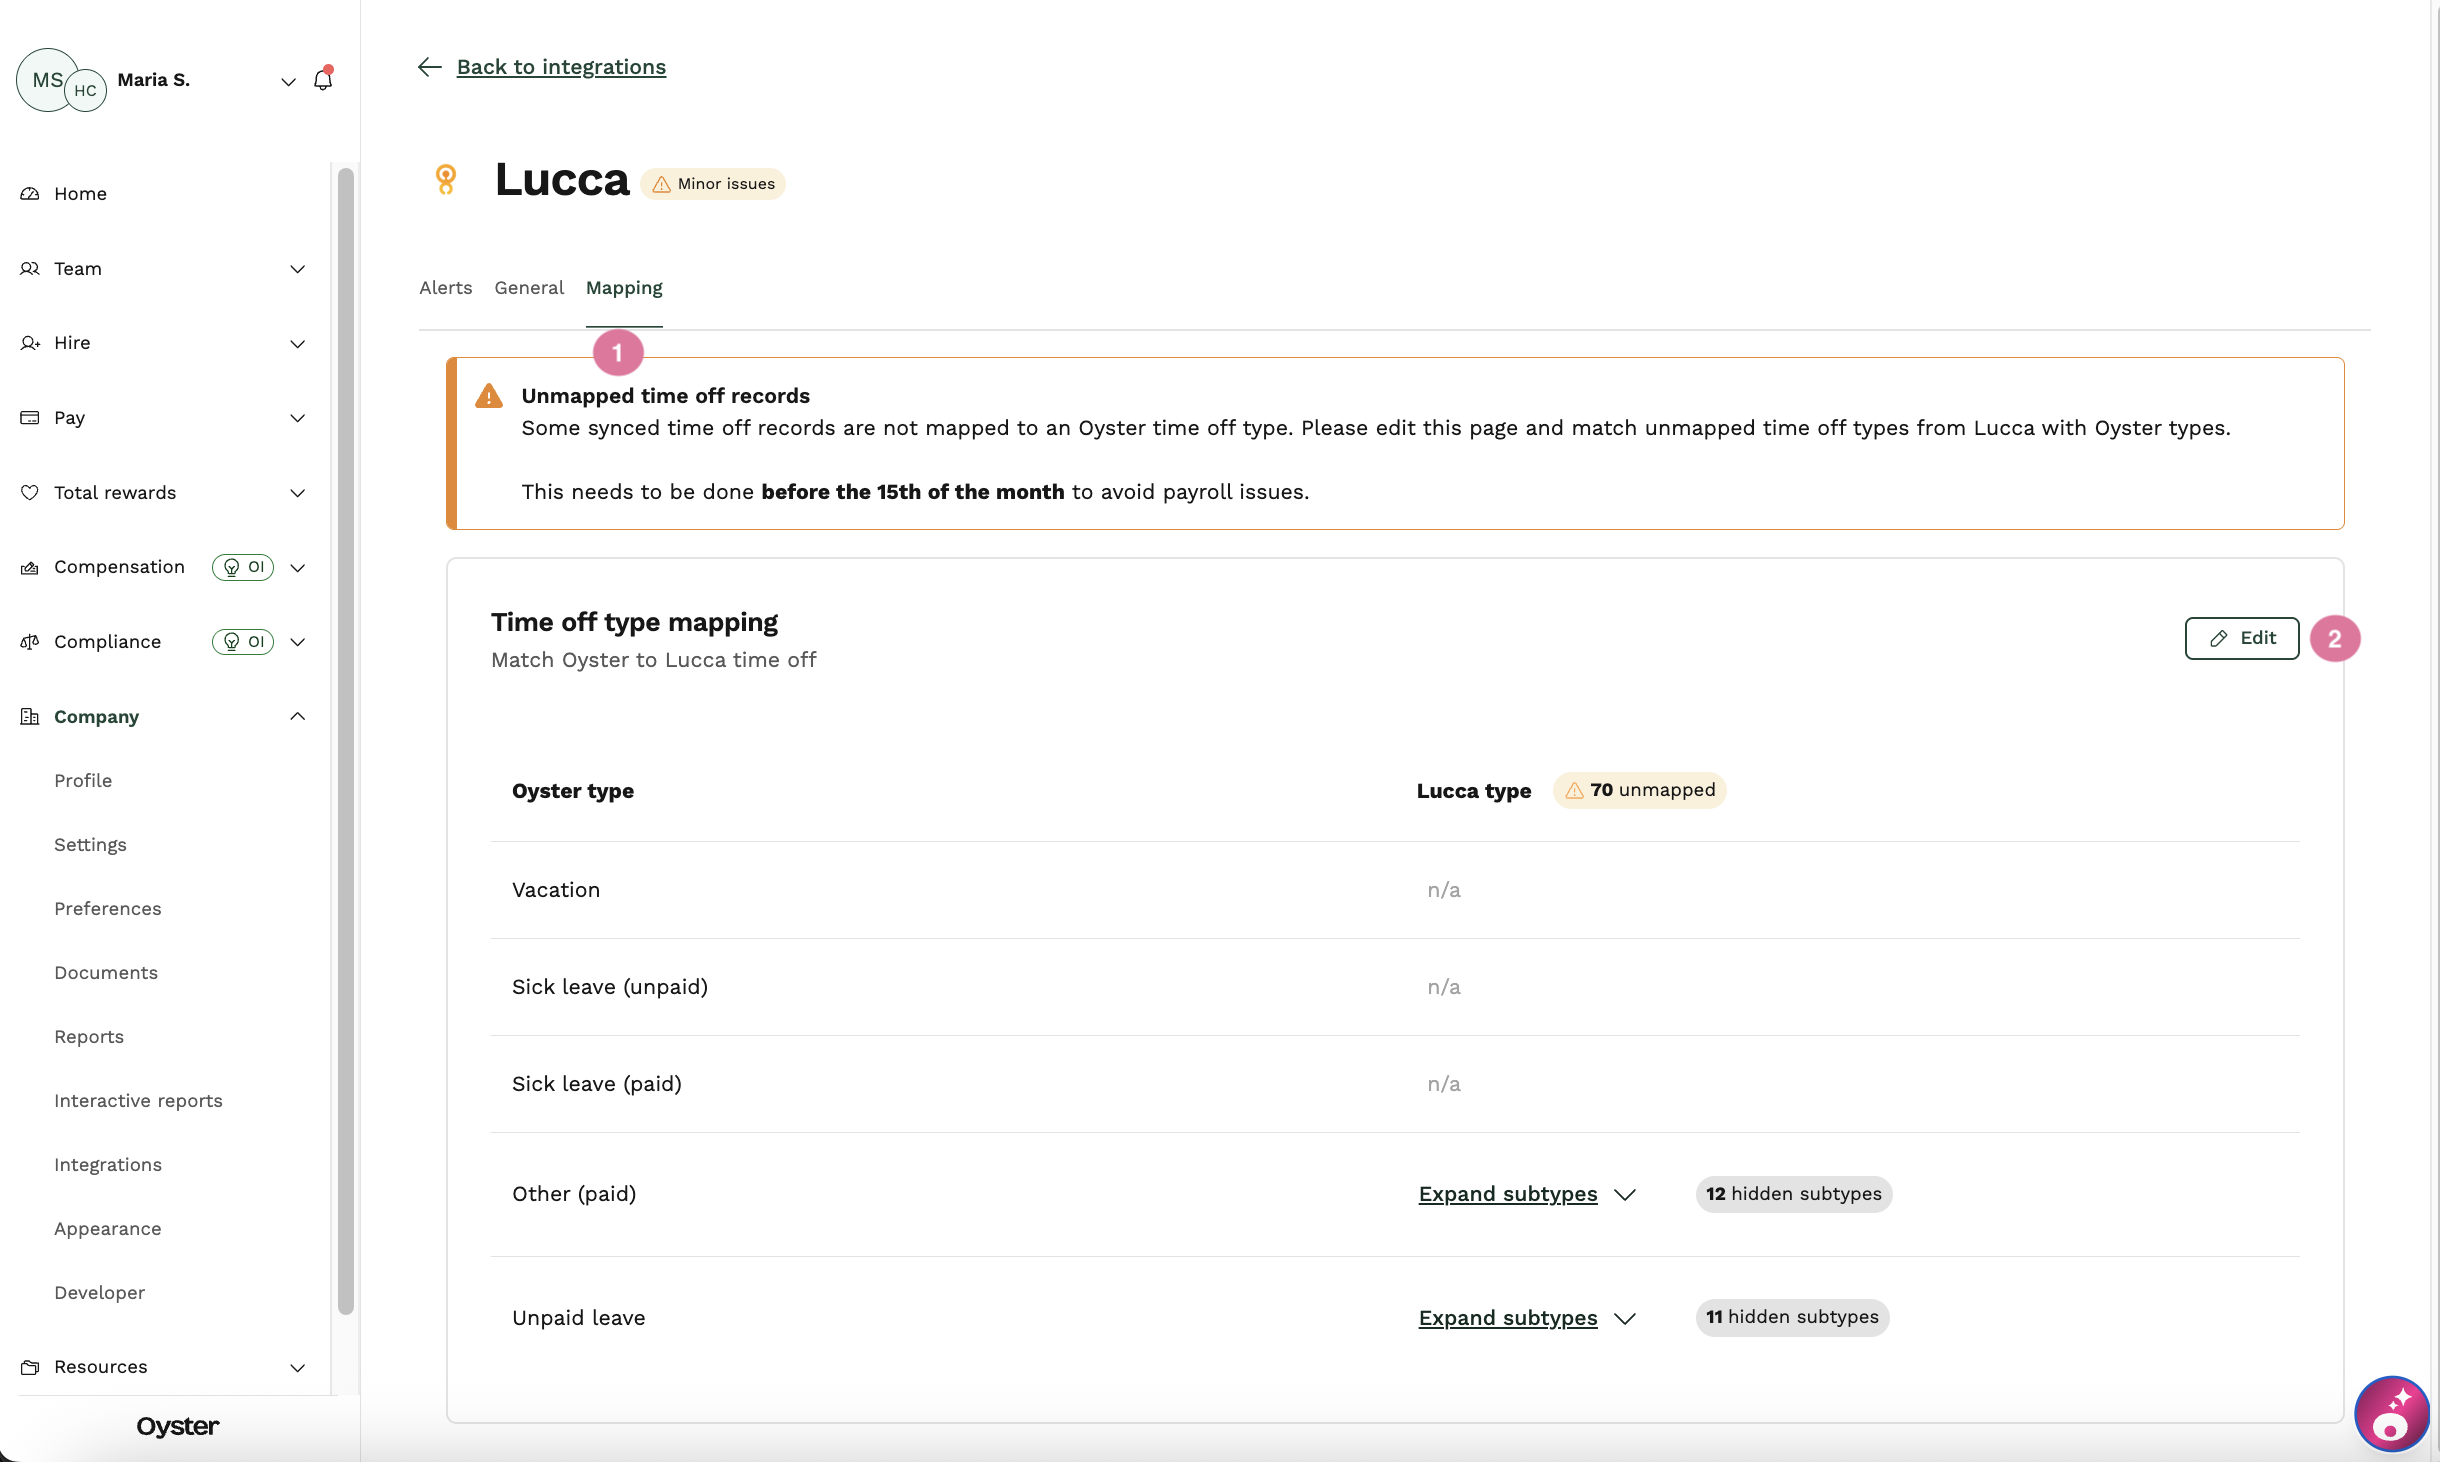The image size is (2440, 1462).
Task: Open the Maria S. account dropdown
Action: (288, 81)
